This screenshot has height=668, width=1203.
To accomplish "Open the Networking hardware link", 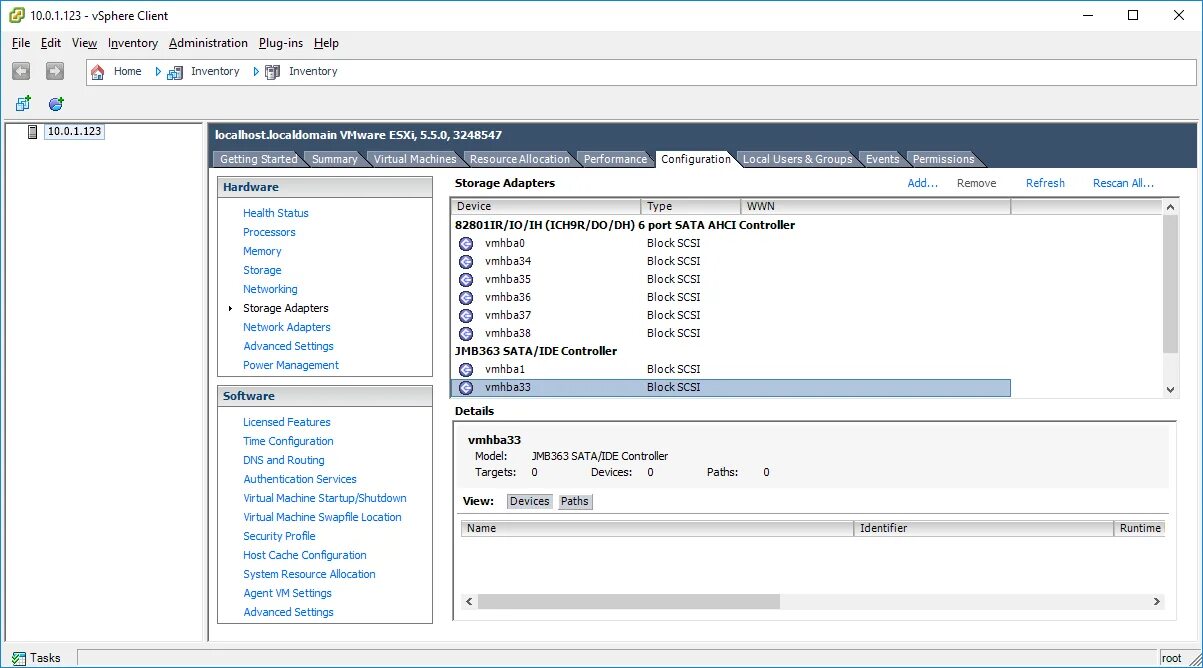I will (x=270, y=289).
